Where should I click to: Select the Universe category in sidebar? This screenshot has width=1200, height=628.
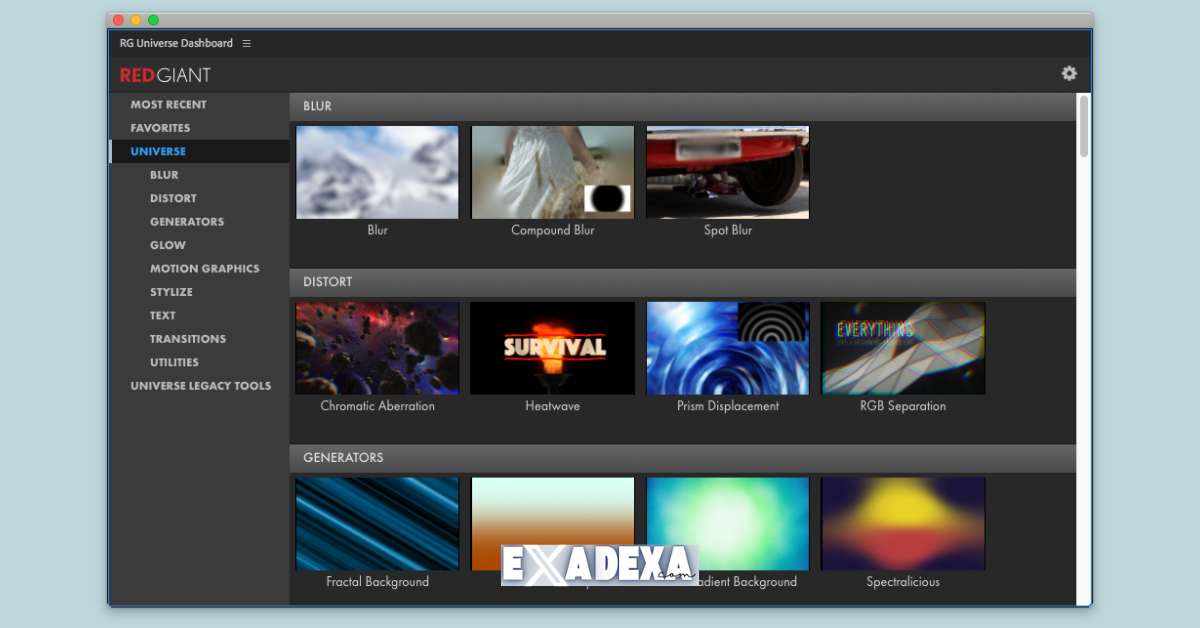(x=158, y=152)
